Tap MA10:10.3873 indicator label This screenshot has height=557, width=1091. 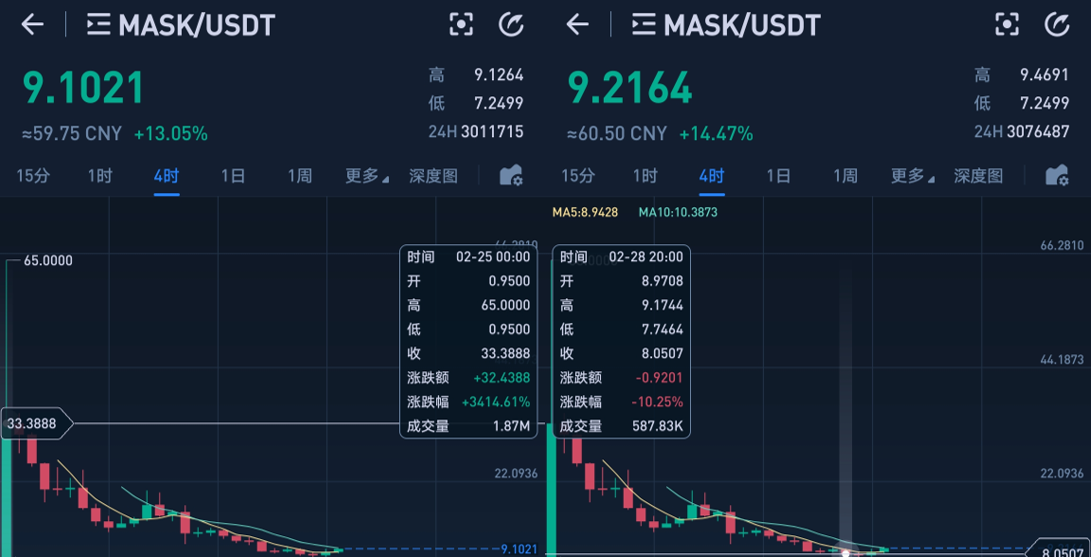point(678,212)
